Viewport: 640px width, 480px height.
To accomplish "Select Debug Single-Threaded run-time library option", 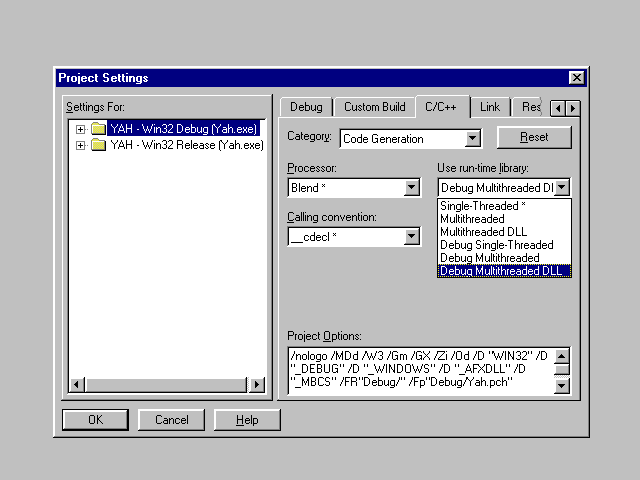I will [x=496, y=245].
